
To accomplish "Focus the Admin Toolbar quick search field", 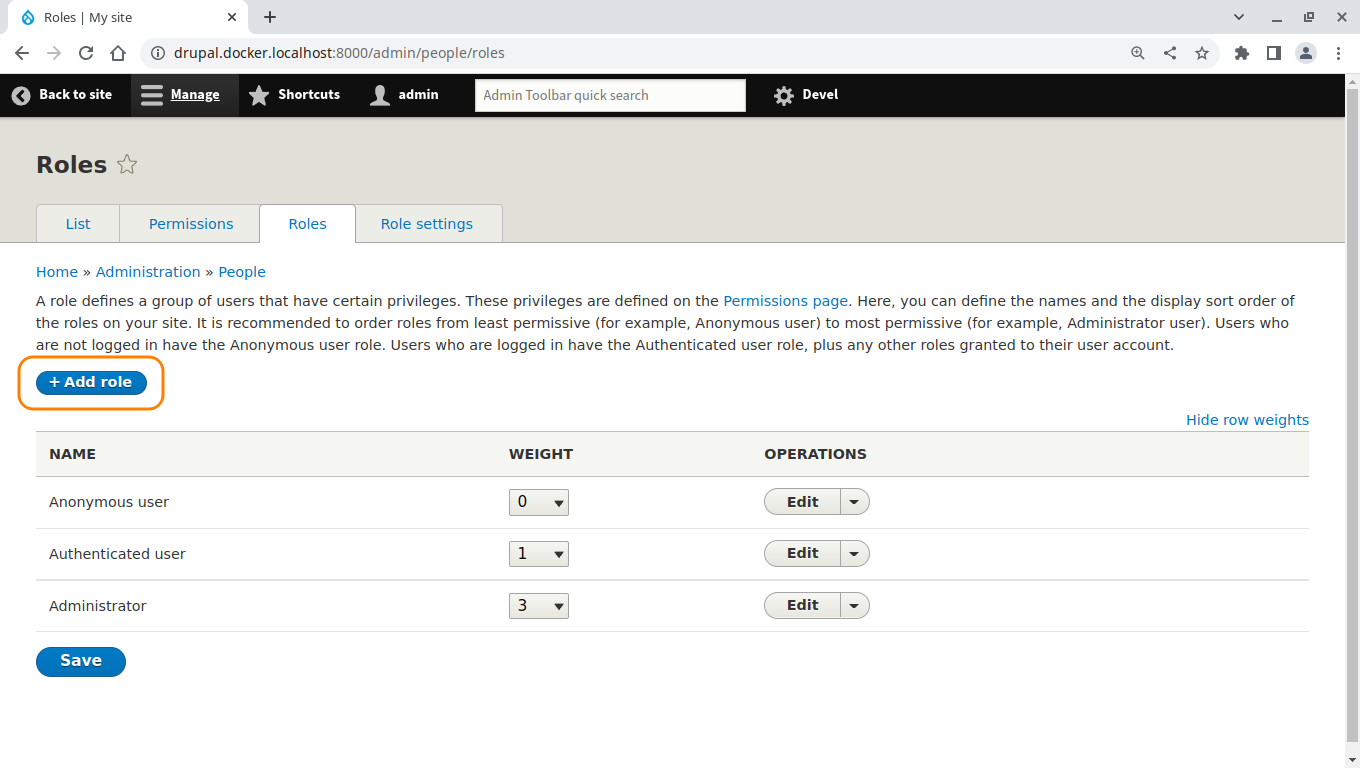I will click(x=610, y=95).
